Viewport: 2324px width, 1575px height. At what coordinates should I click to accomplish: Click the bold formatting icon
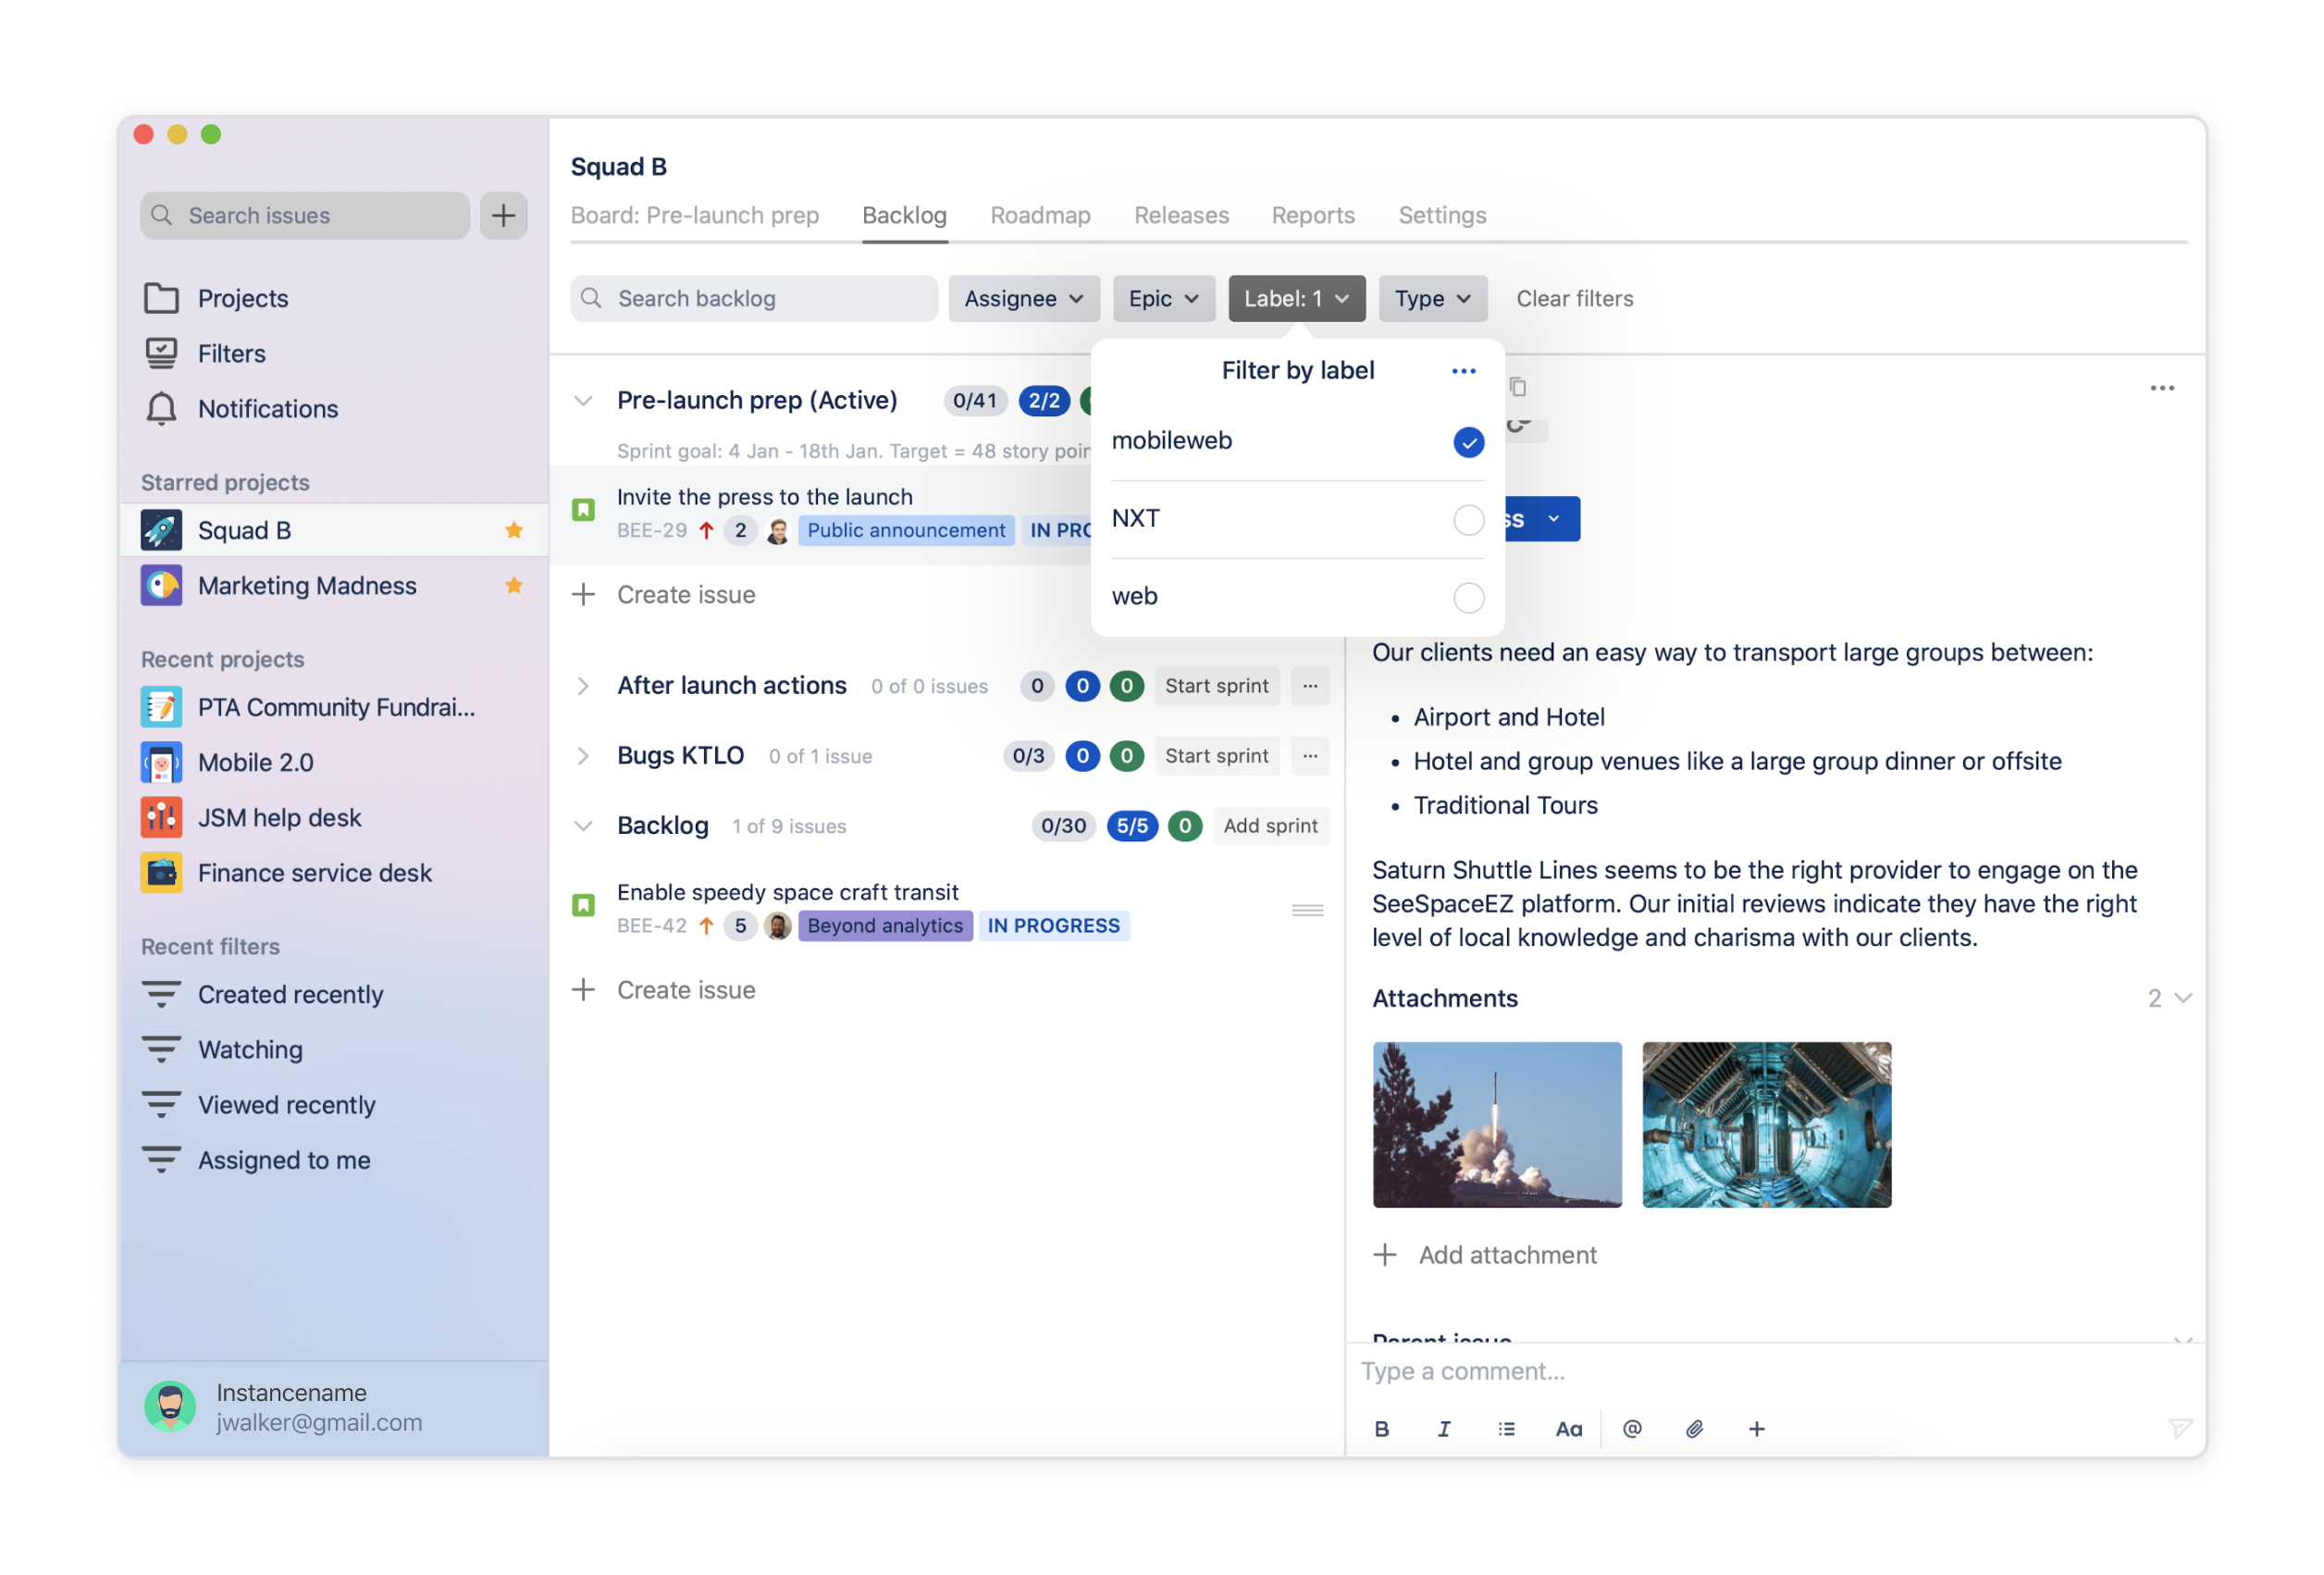click(1381, 1429)
